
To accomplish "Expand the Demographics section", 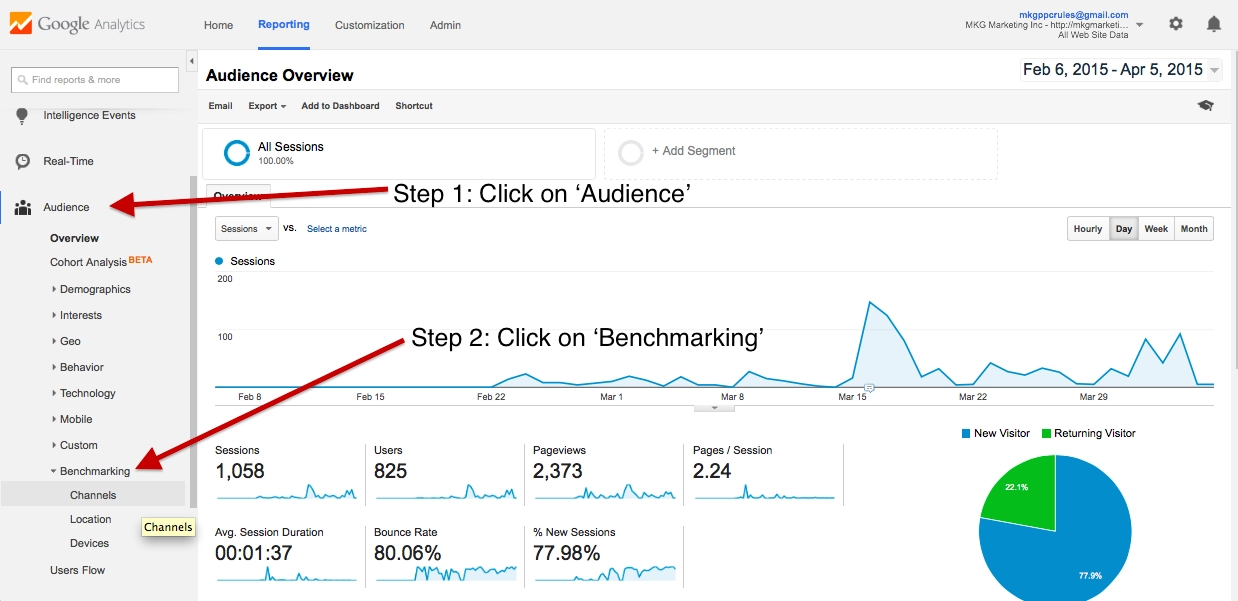I will [x=95, y=289].
